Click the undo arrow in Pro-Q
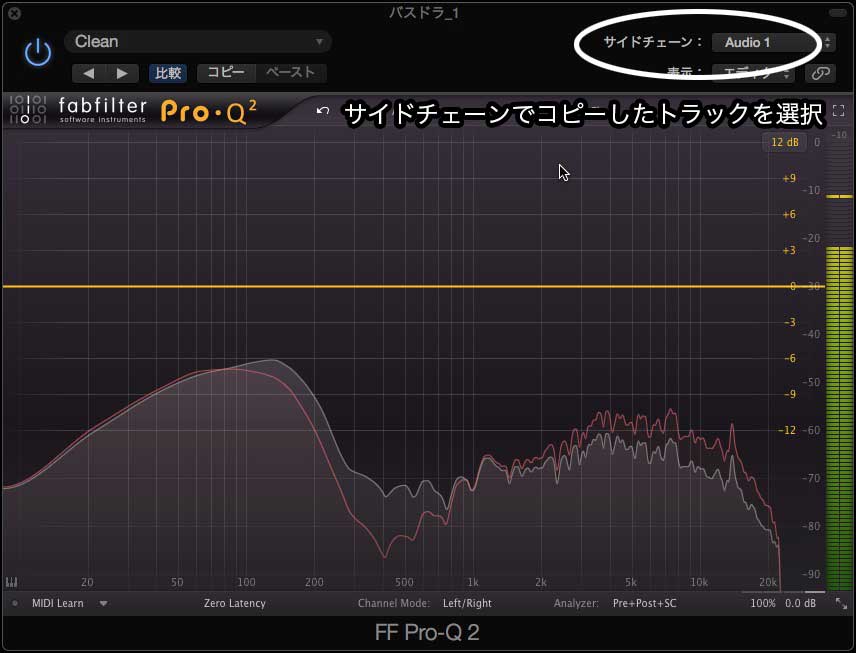856x653 pixels. coord(323,111)
